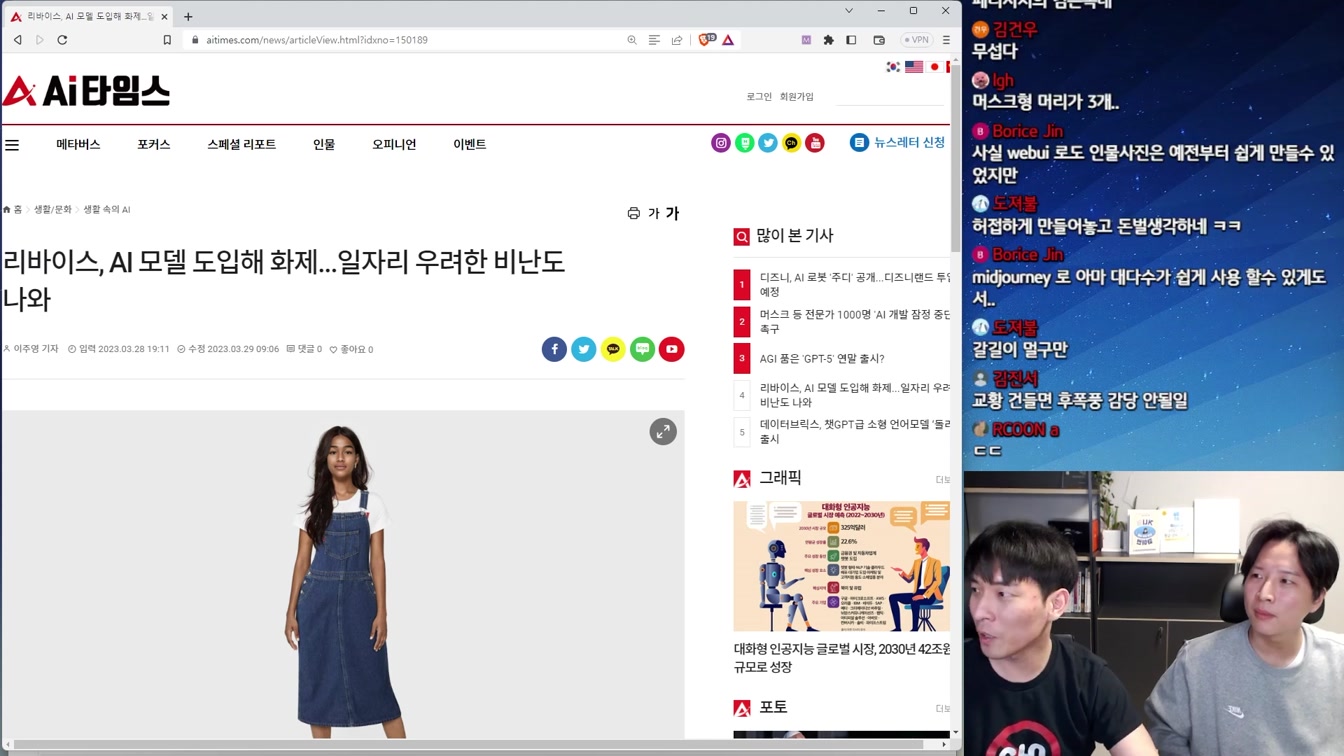This screenshot has height=756, width=1344.
Task: Click the 대화형 인공지능 infographic thumbnail
Action: pos(842,566)
